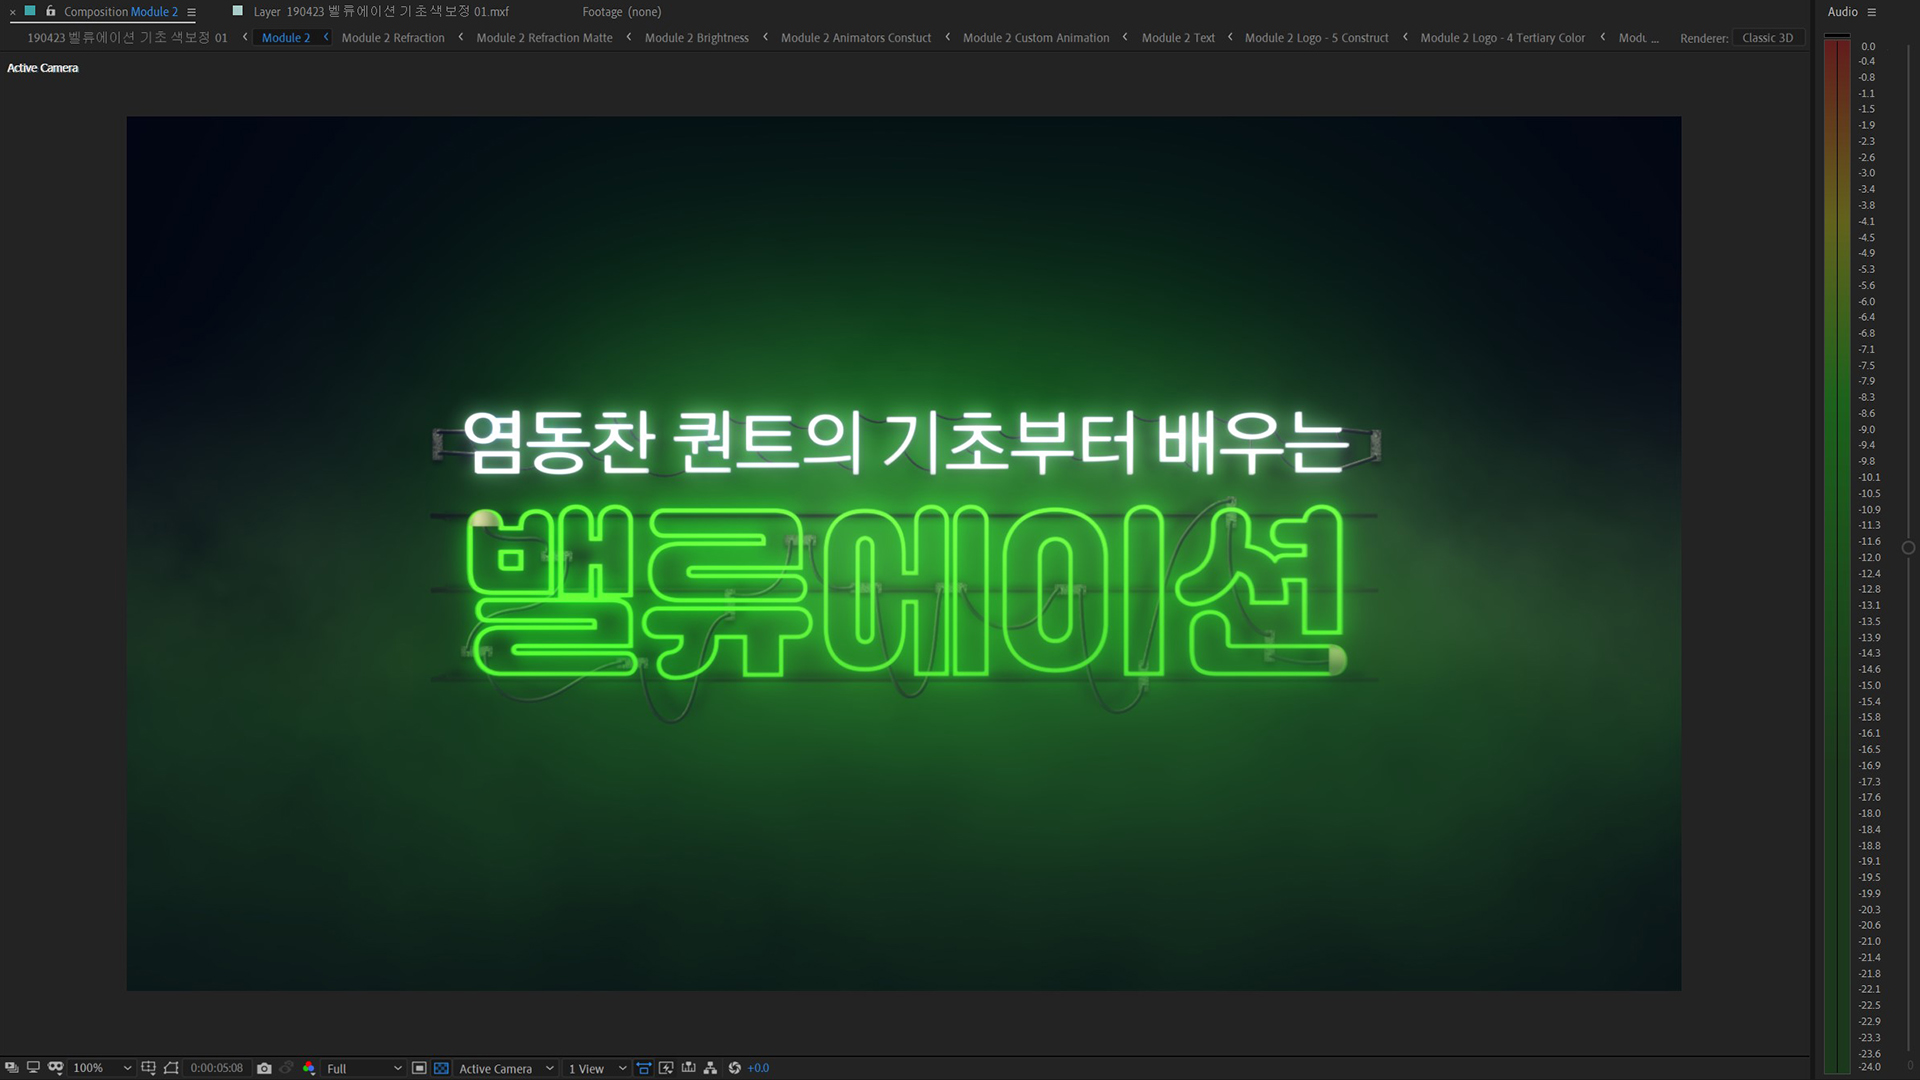The height and width of the screenshot is (1080, 1920).
Task: Click the always preview this view icon
Action: point(11,1068)
